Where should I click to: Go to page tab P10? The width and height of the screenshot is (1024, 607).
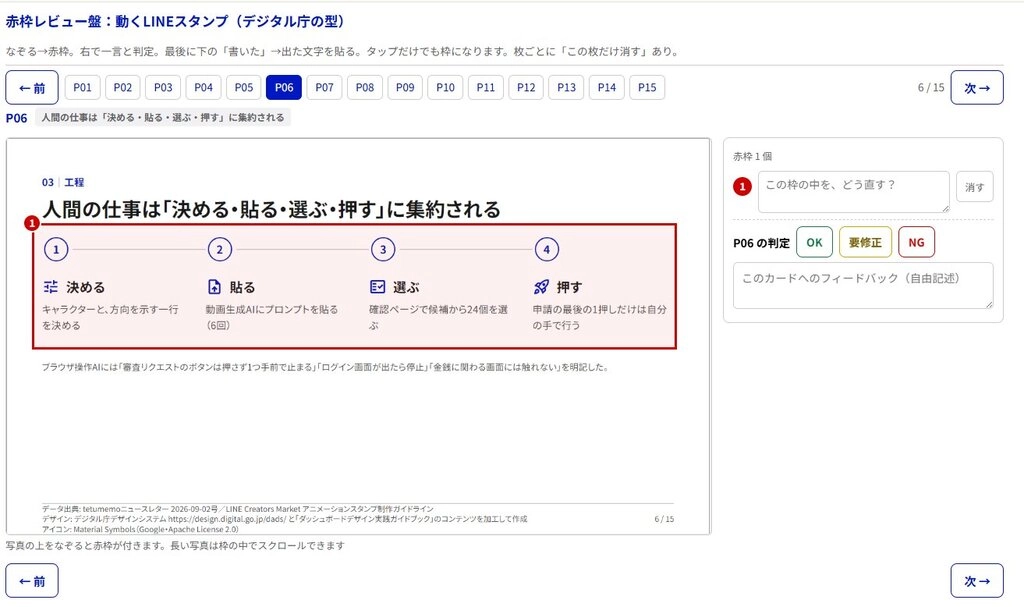445,88
